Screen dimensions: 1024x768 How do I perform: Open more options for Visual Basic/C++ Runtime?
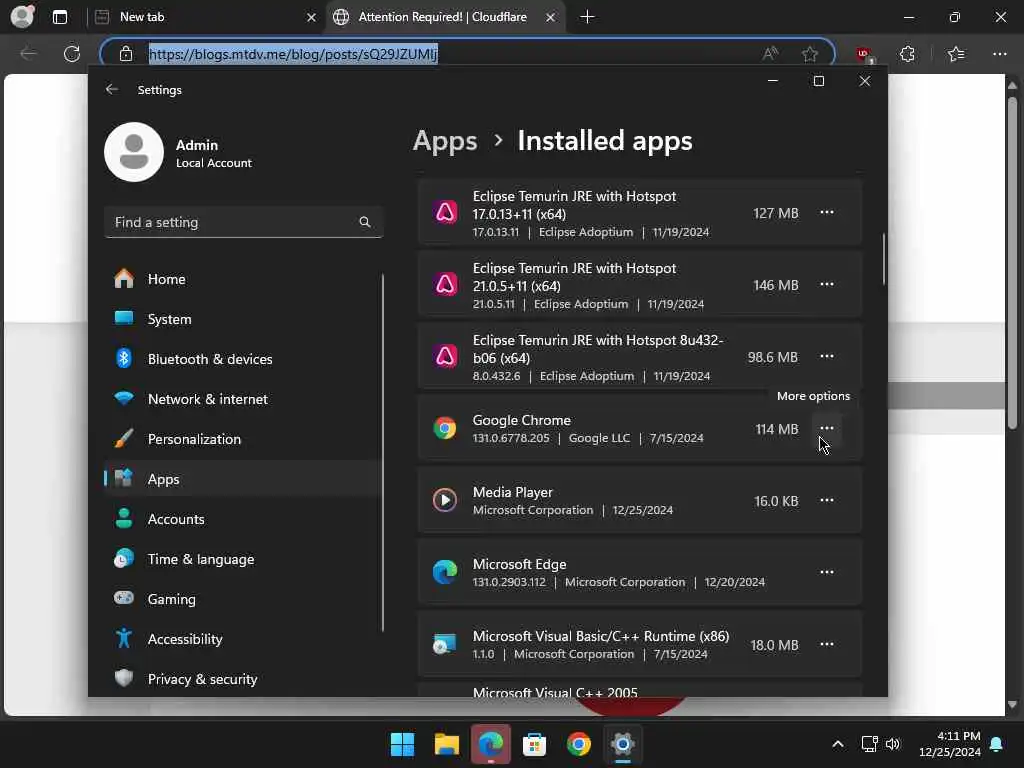point(827,644)
